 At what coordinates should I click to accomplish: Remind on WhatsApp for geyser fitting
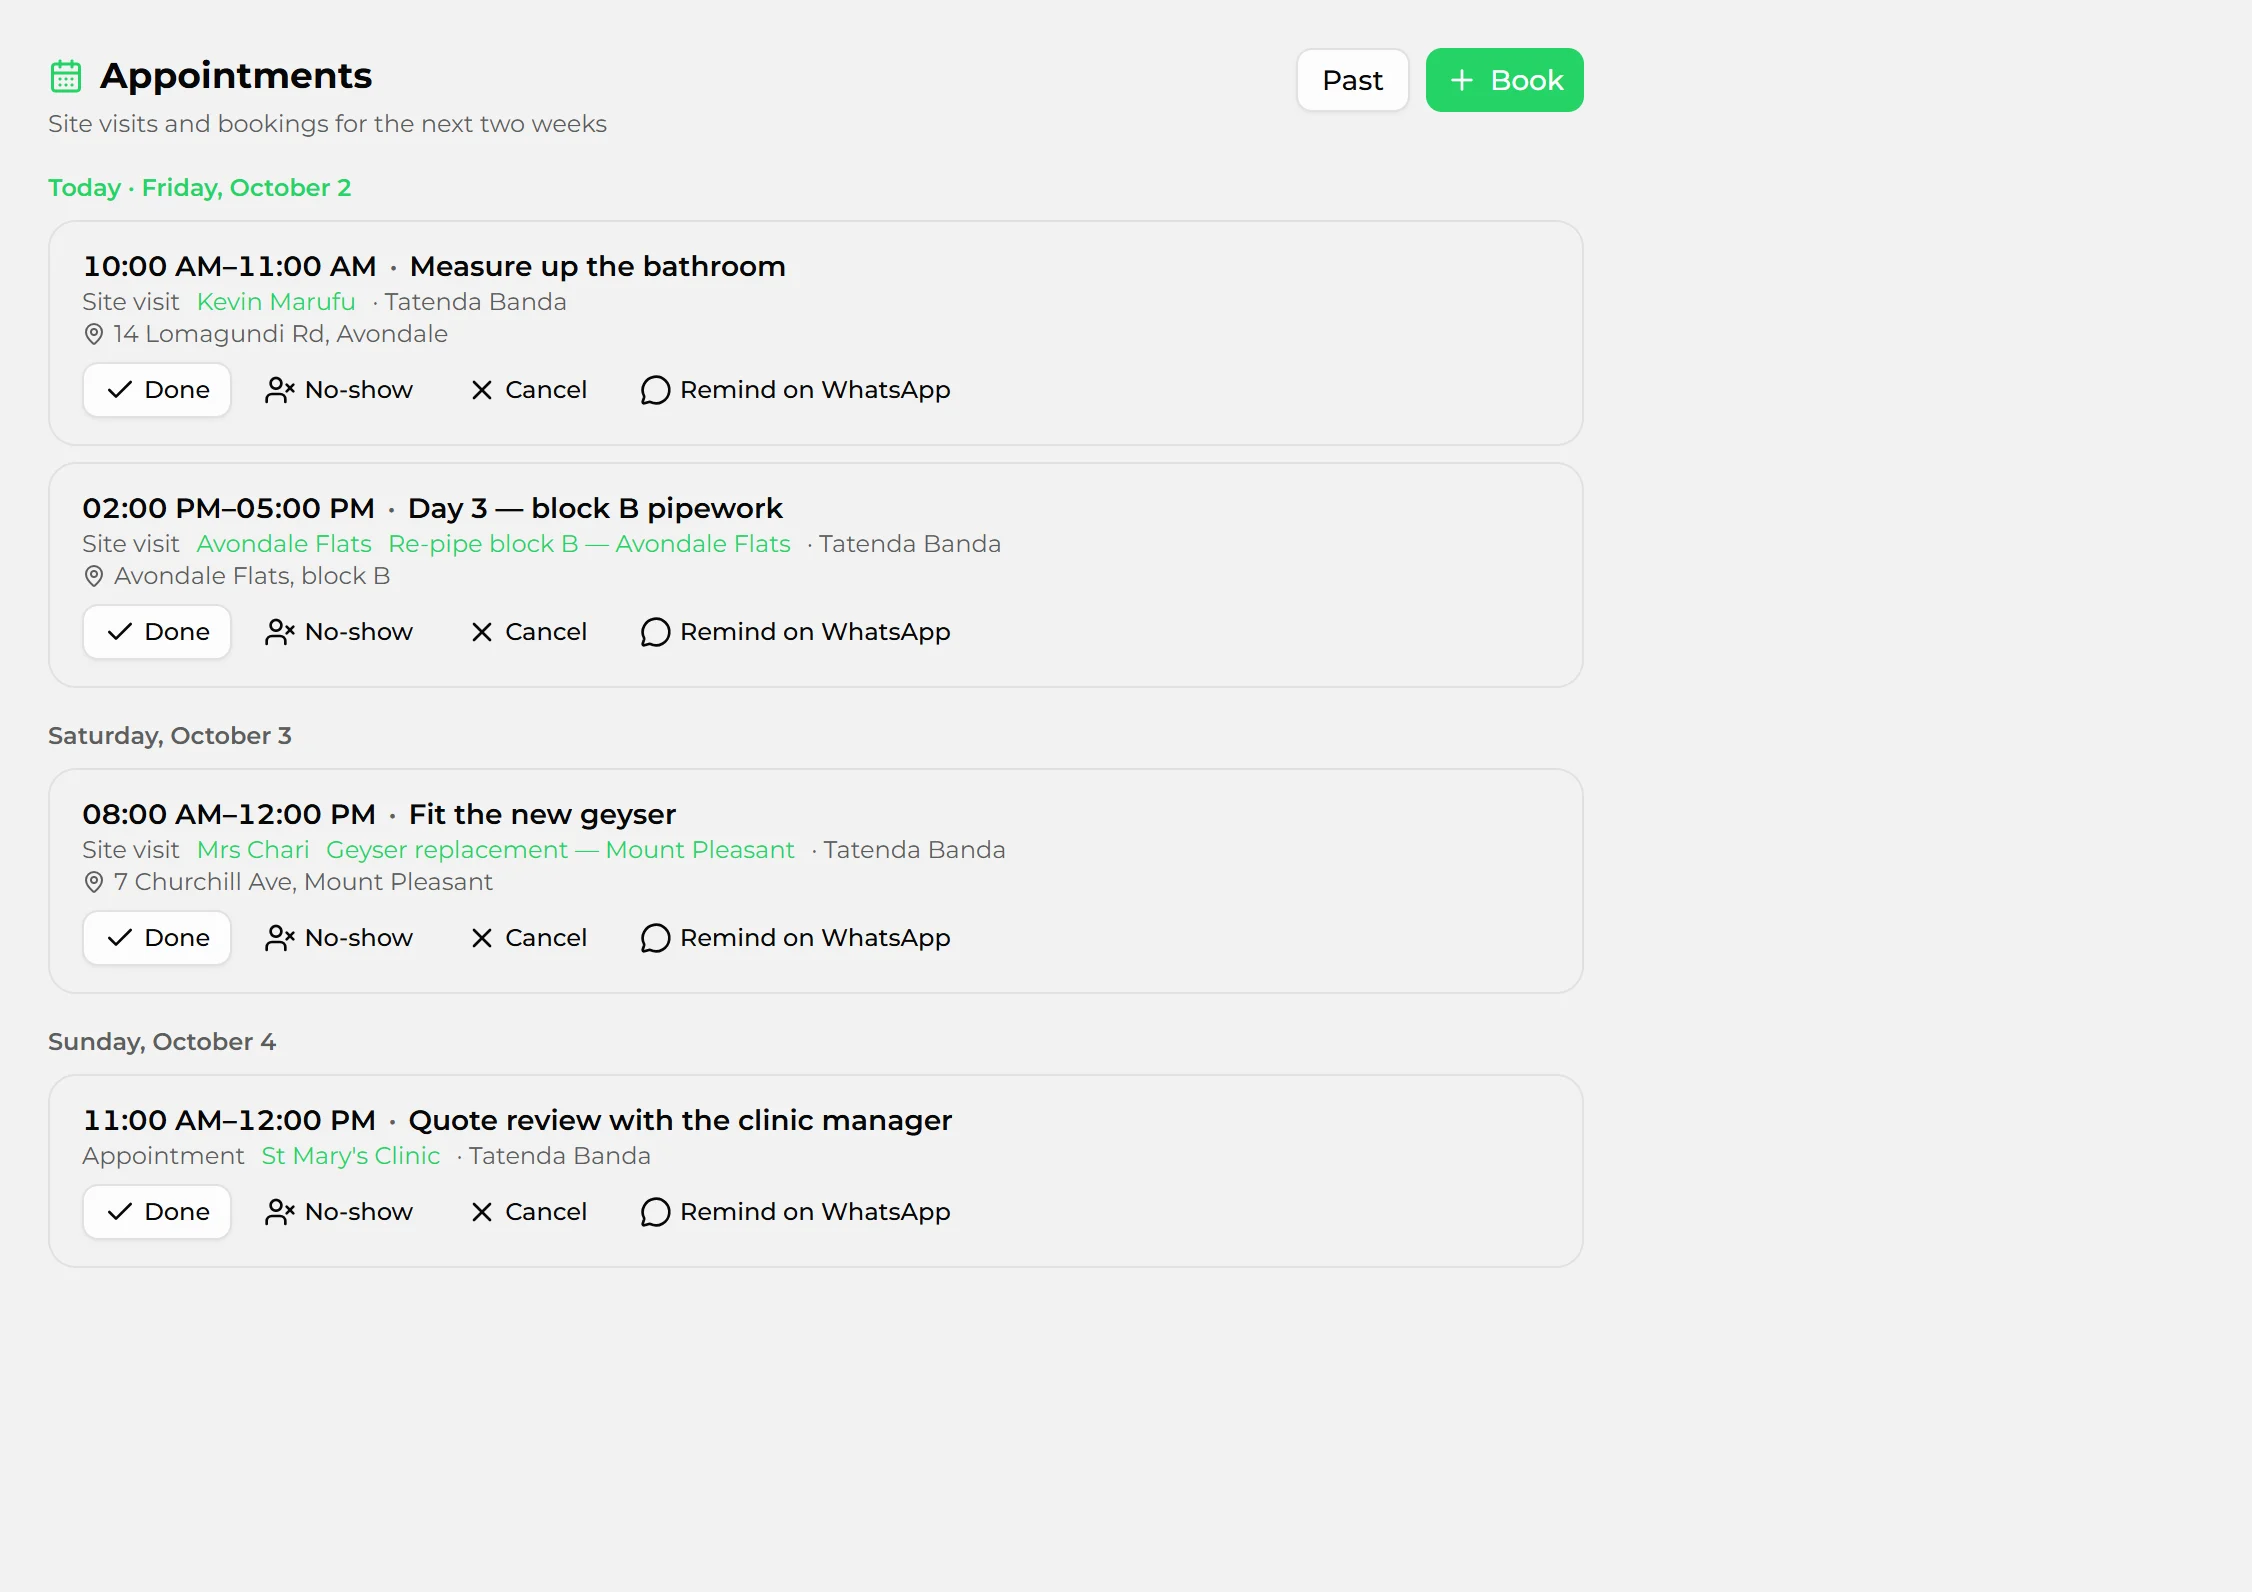click(x=795, y=938)
